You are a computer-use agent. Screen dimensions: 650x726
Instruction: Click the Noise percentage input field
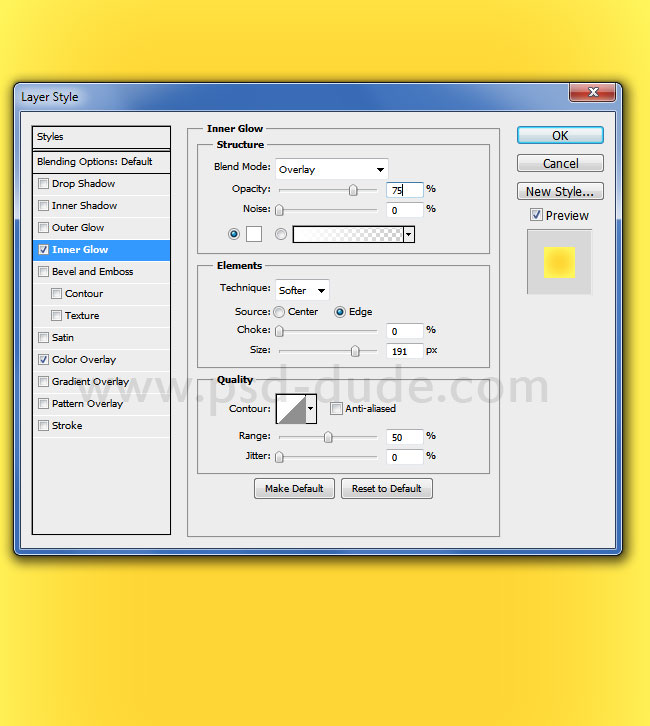click(x=405, y=210)
